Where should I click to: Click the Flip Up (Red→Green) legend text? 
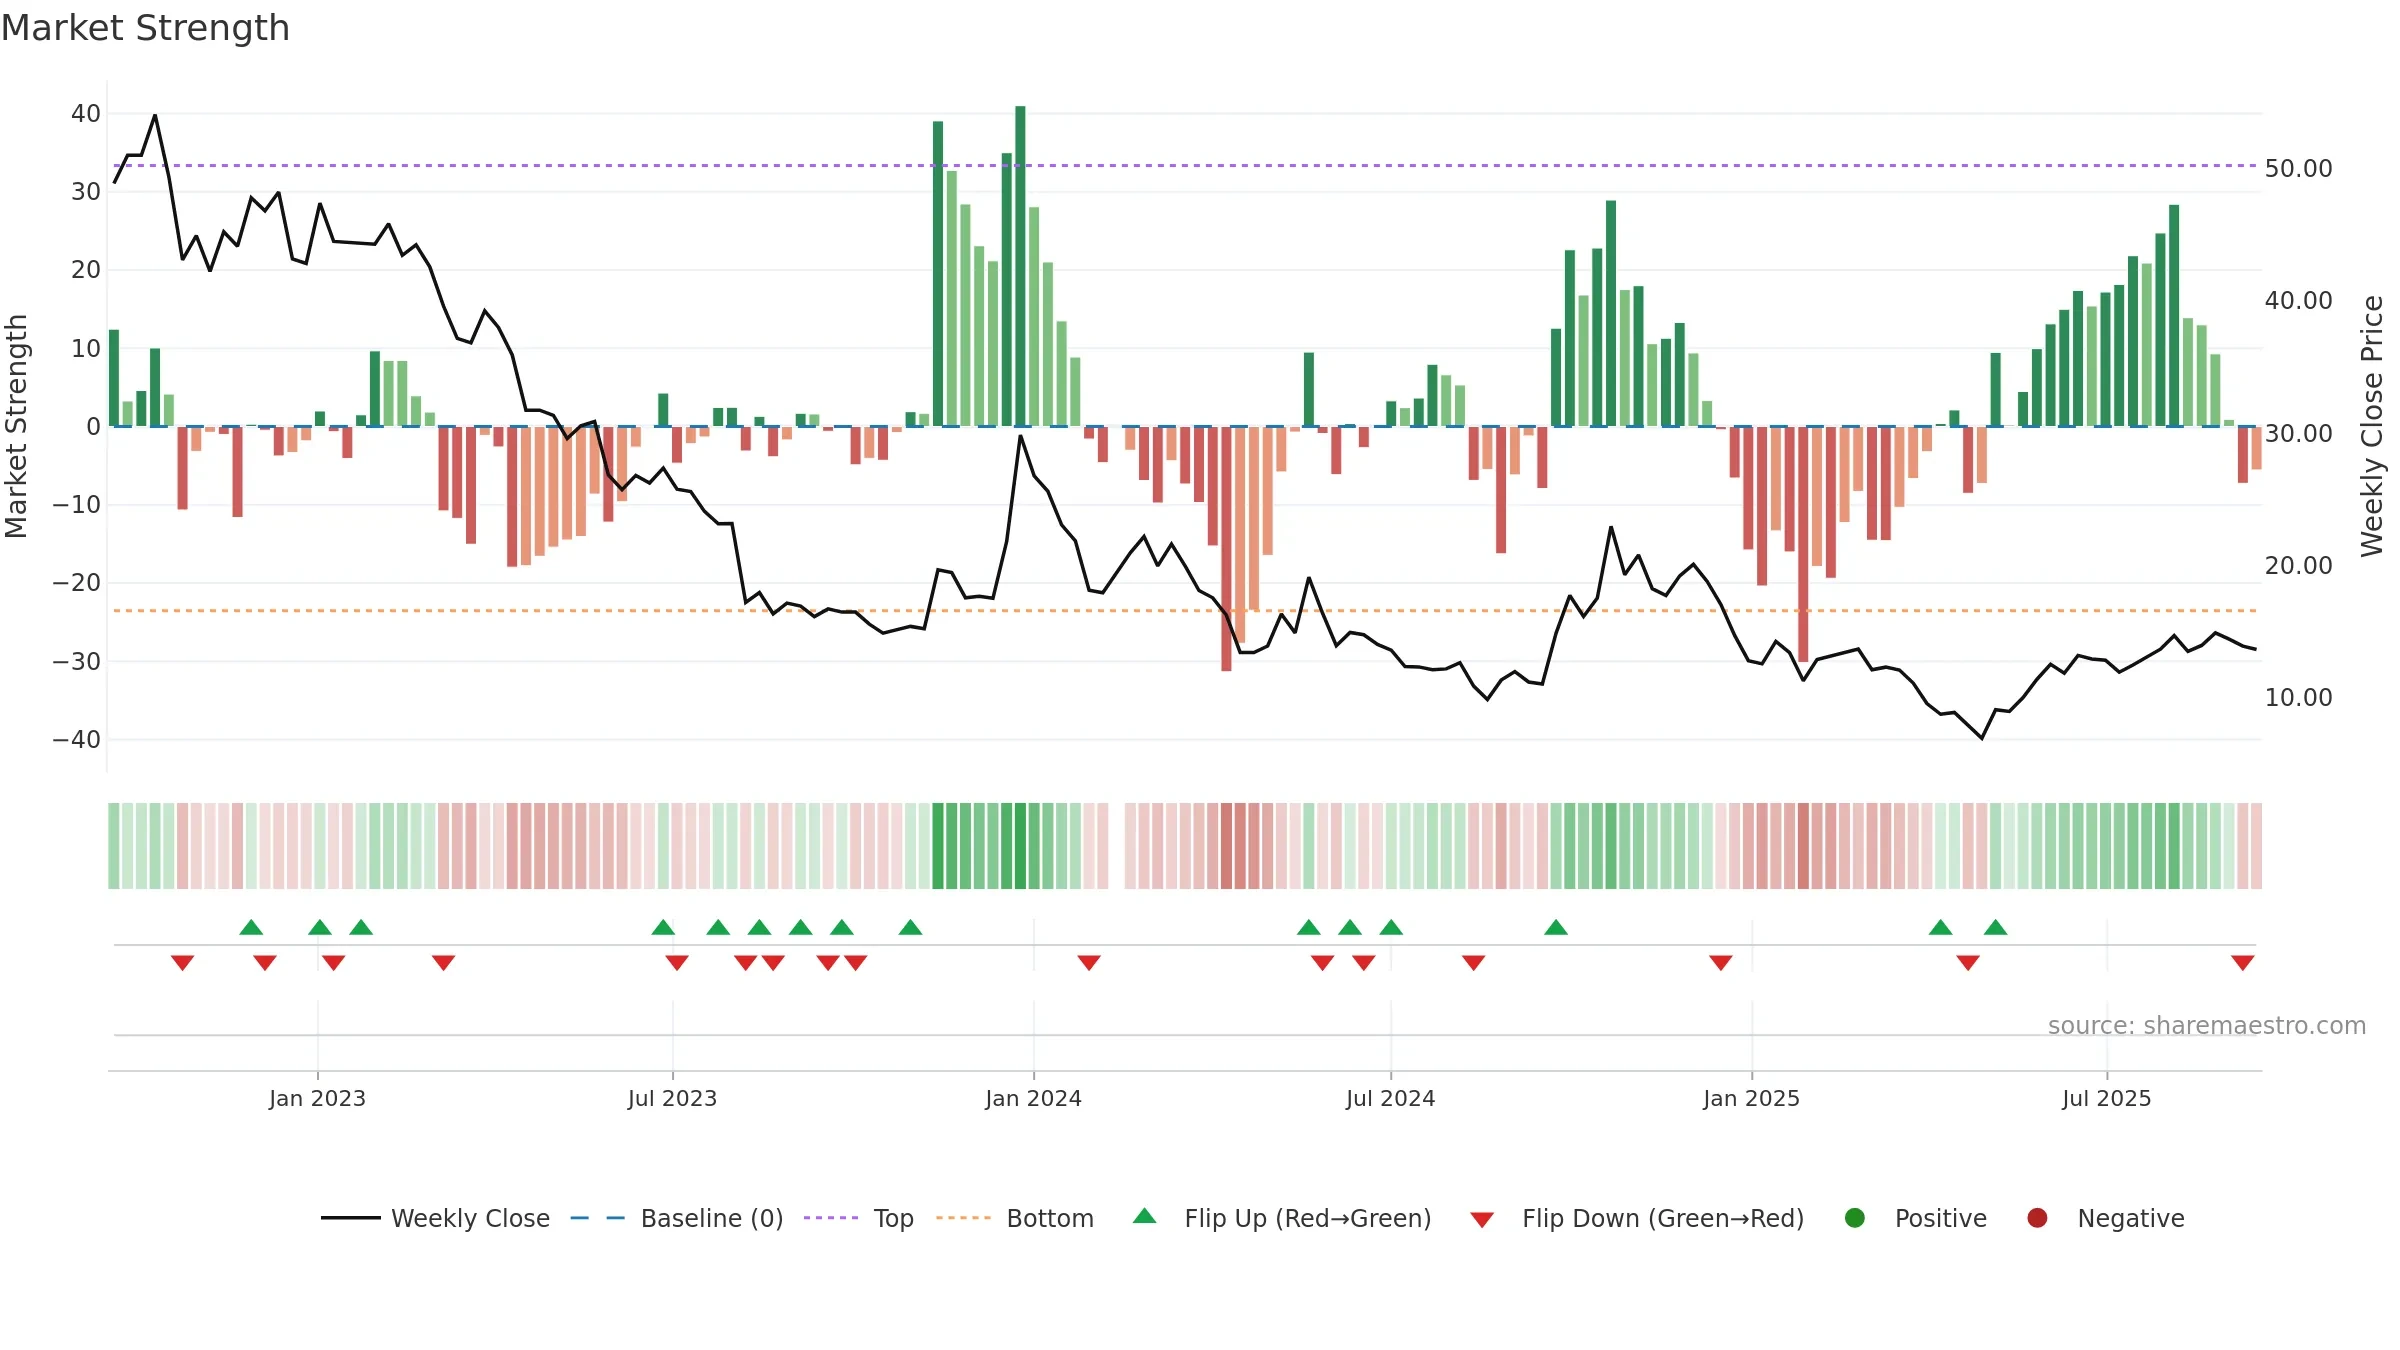point(1308,1218)
